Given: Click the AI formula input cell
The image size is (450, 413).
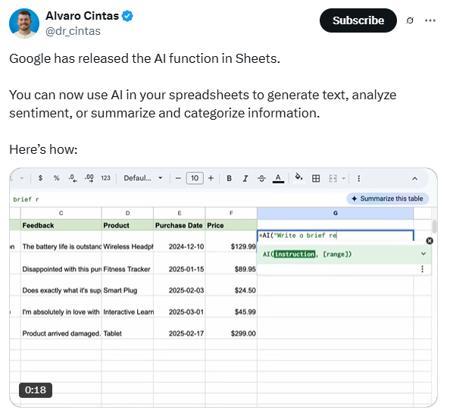Looking at the screenshot, I should (335, 236).
